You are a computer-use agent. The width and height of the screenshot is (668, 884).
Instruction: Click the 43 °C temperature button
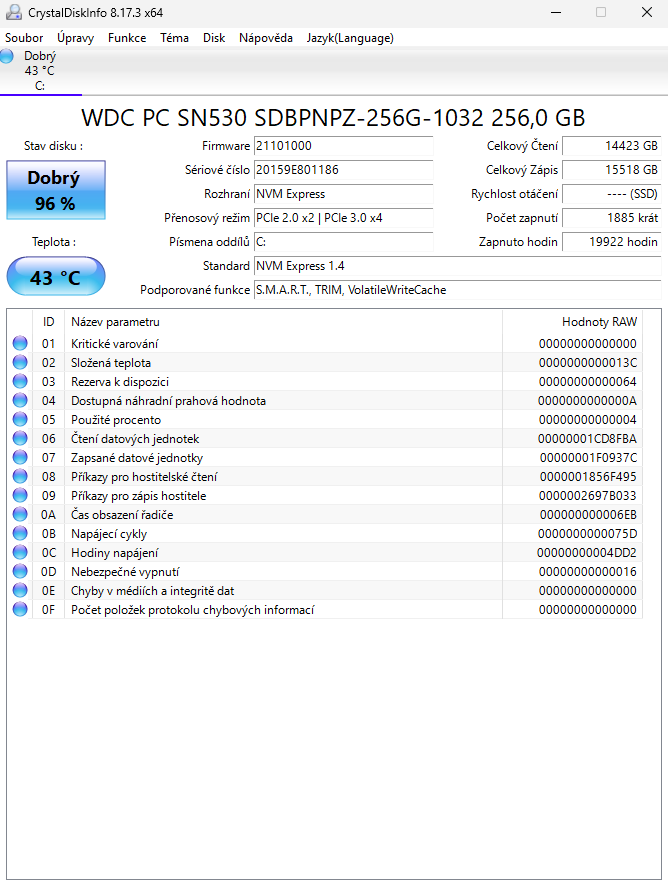(x=56, y=277)
